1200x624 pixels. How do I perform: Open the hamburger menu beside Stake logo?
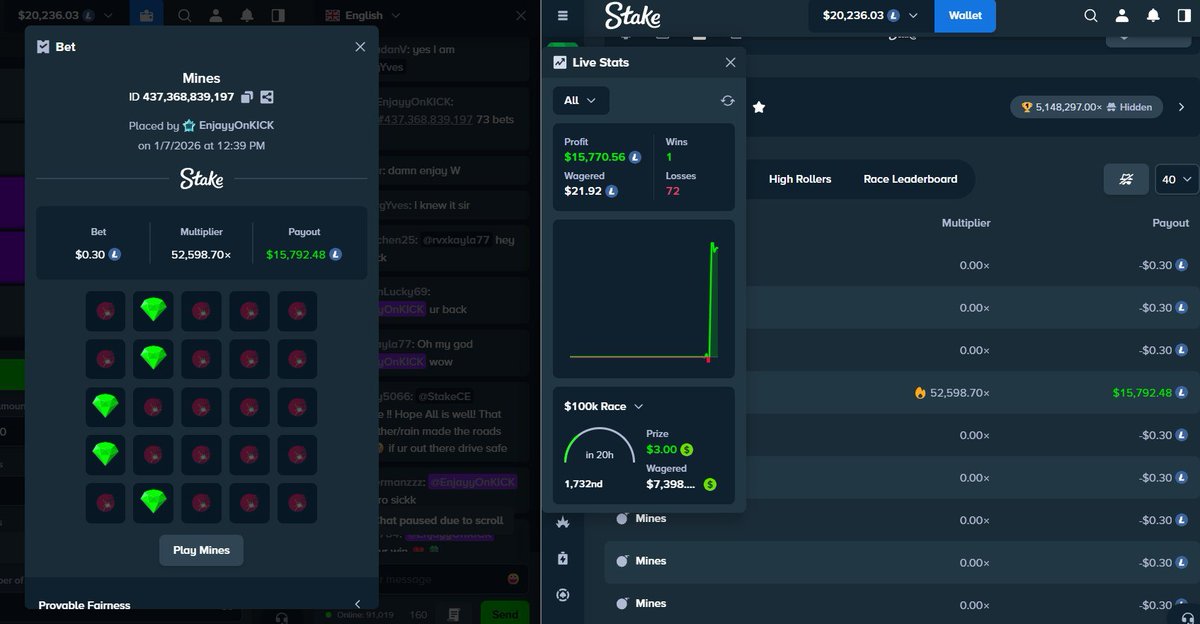click(x=562, y=15)
